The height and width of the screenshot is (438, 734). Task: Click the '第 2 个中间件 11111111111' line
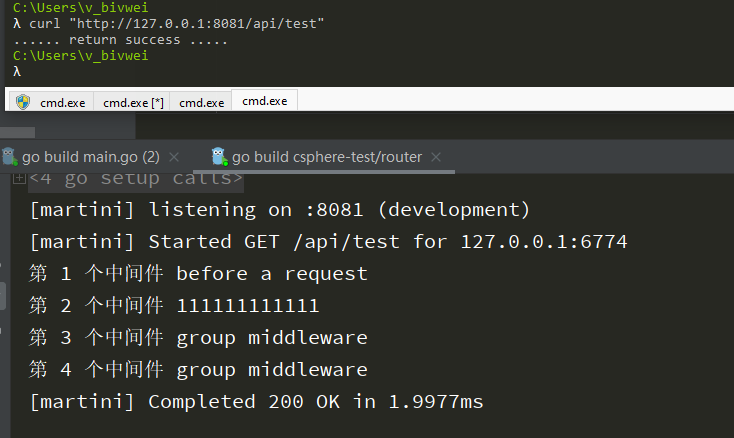pos(174,306)
